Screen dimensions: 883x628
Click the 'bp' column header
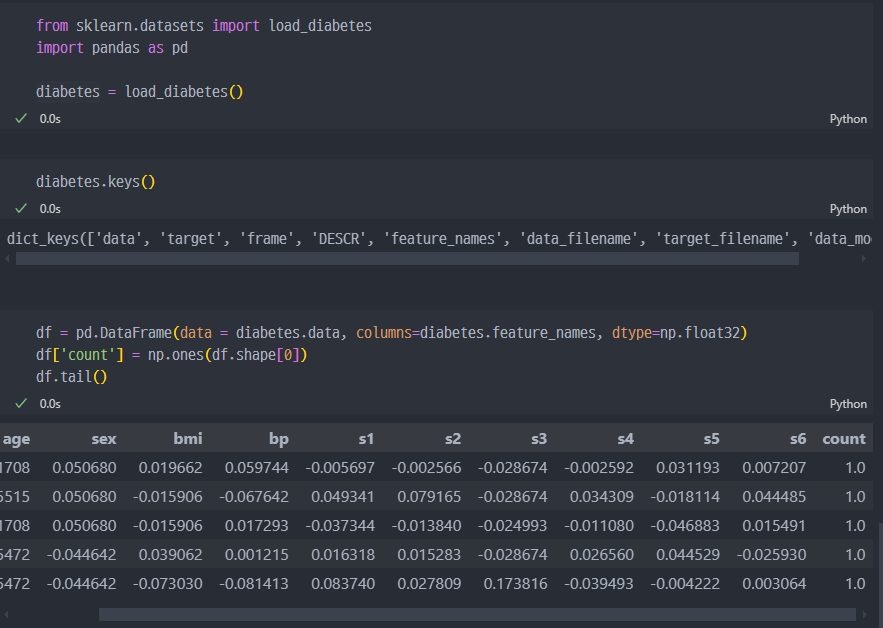click(279, 439)
